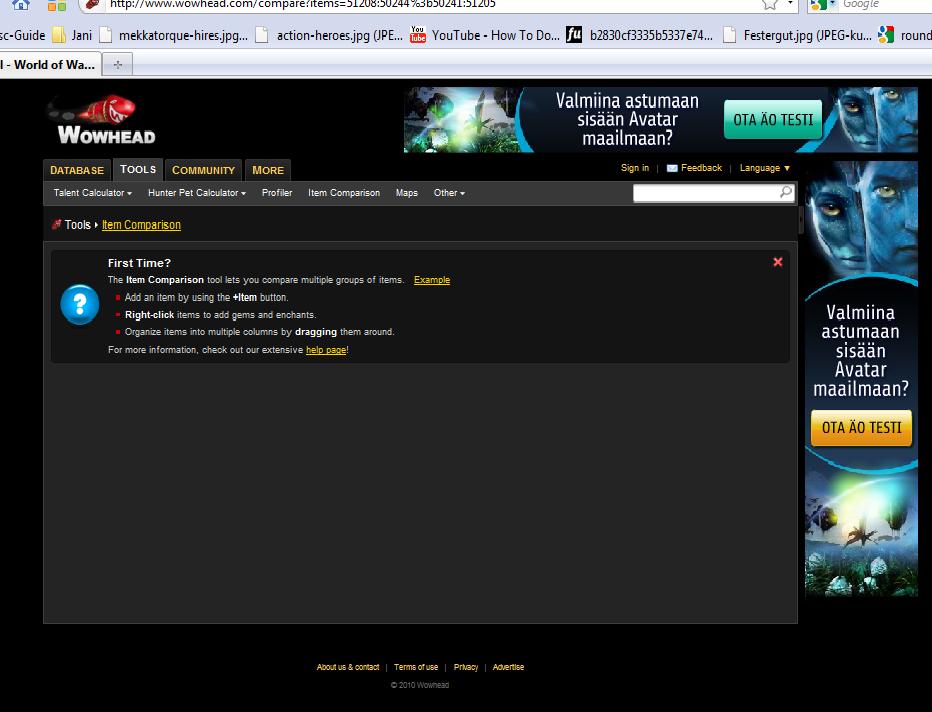Open the Language dropdown
This screenshot has height=712, width=932.
coord(765,168)
